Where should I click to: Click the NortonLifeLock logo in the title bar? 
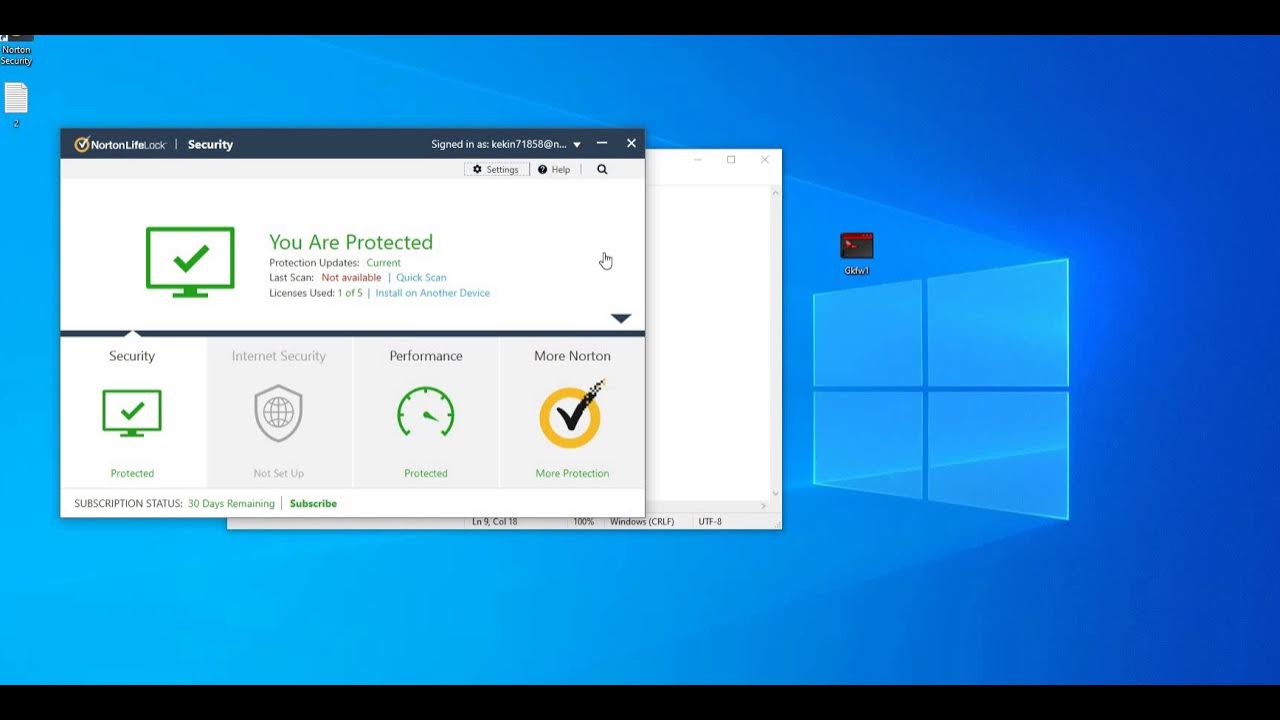pyautogui.click(x=120, y=144)
